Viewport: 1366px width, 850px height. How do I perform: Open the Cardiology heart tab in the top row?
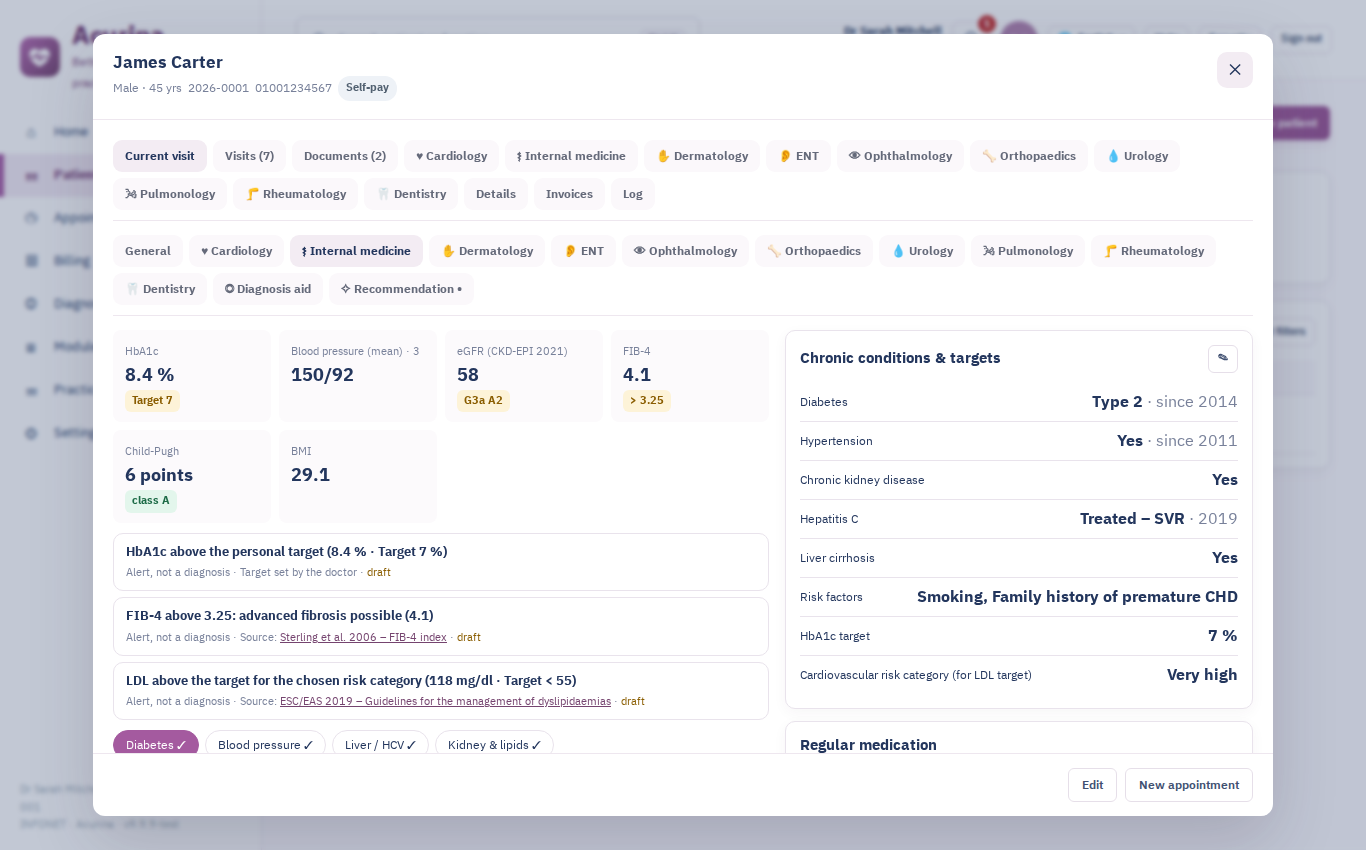pyautogui.click(x=451, y=156)
